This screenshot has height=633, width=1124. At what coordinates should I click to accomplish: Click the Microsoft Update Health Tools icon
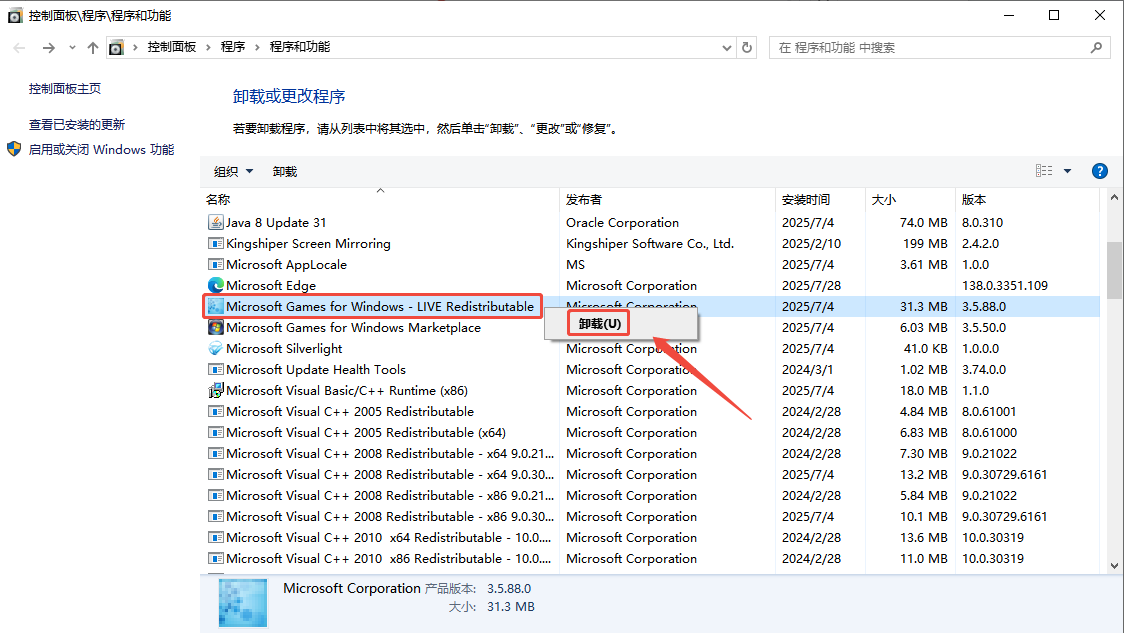[215, 369]
